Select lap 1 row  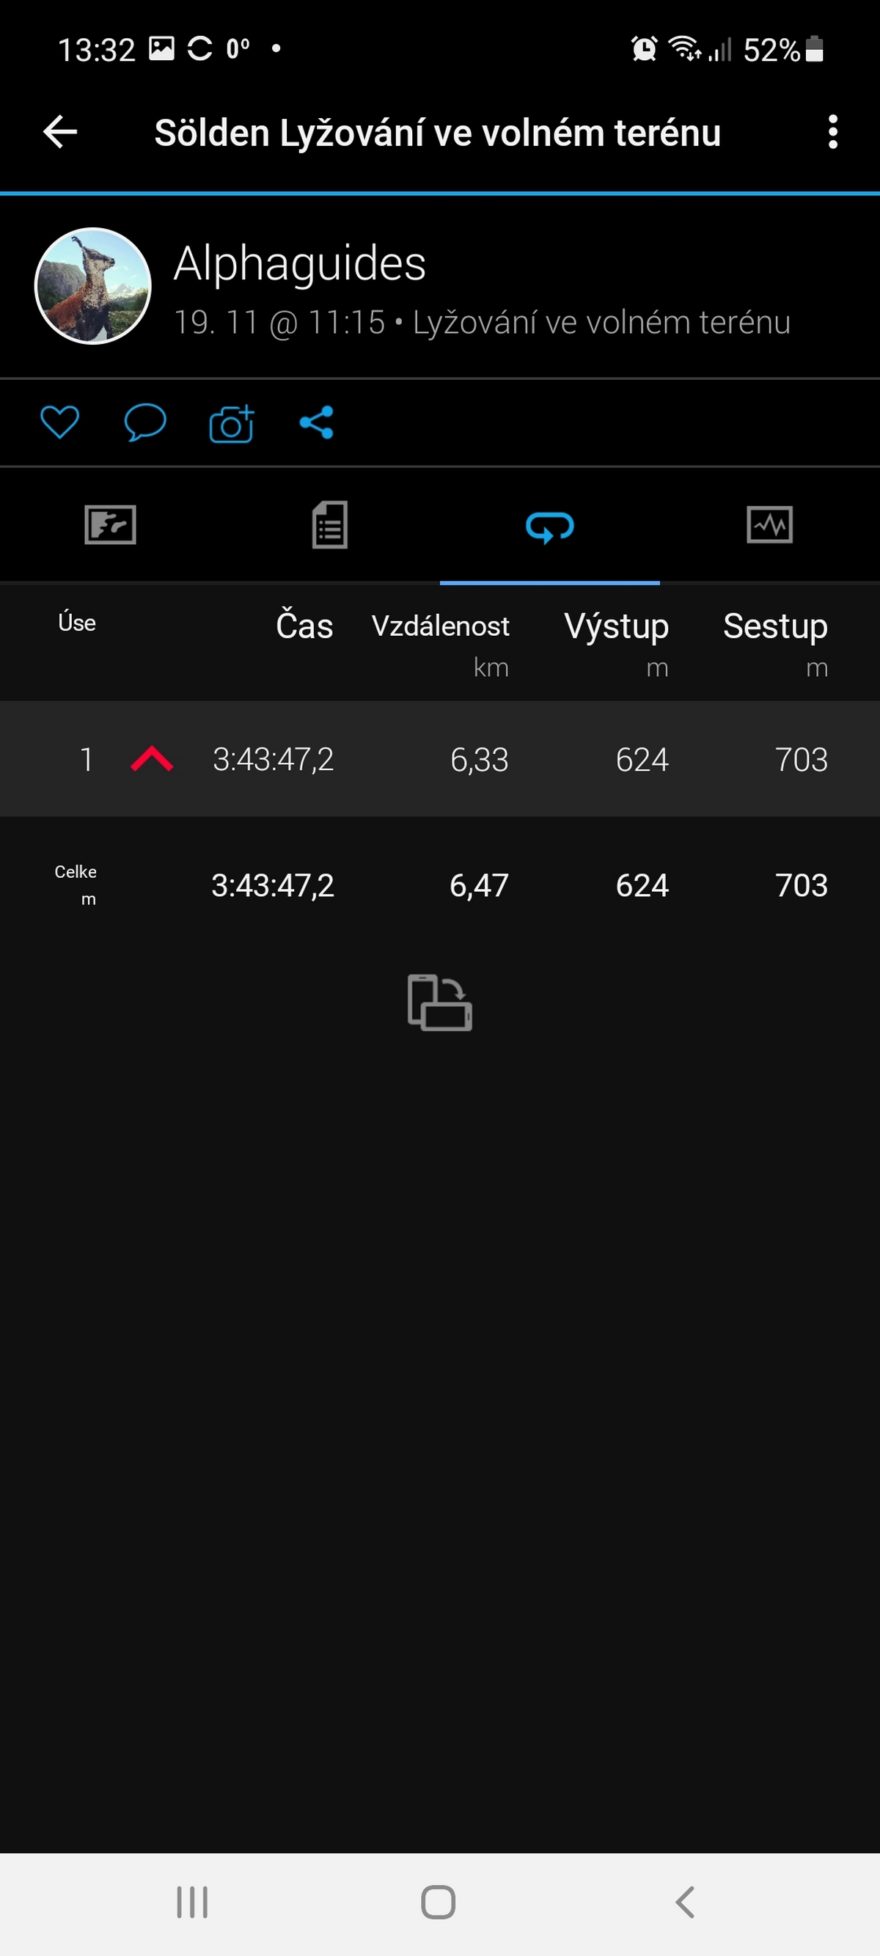[x=440, y=759]
